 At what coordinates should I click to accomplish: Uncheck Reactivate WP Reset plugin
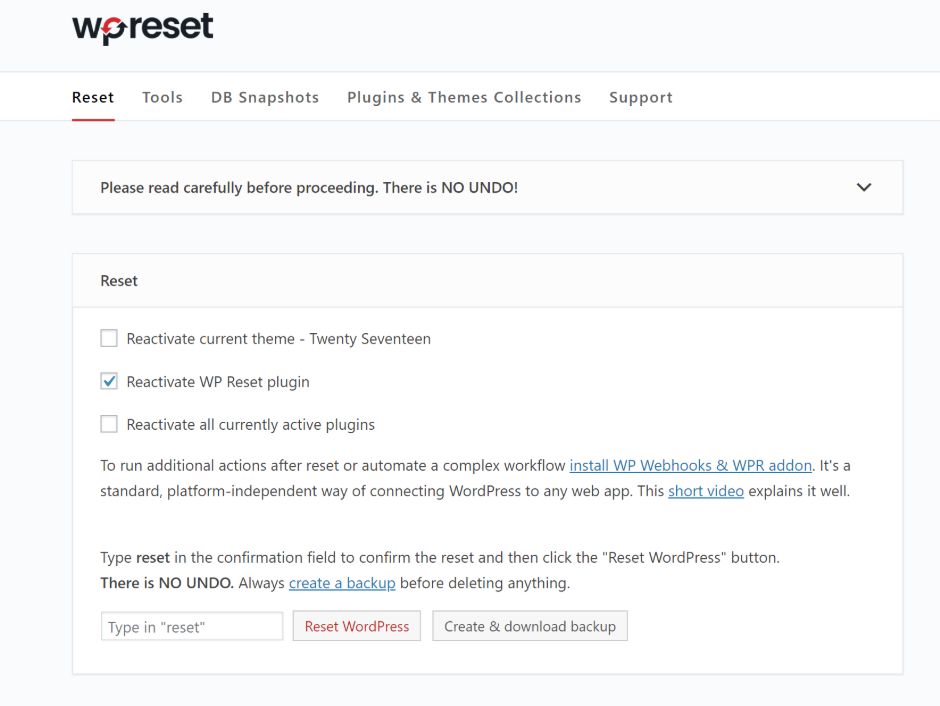(109, 381)
